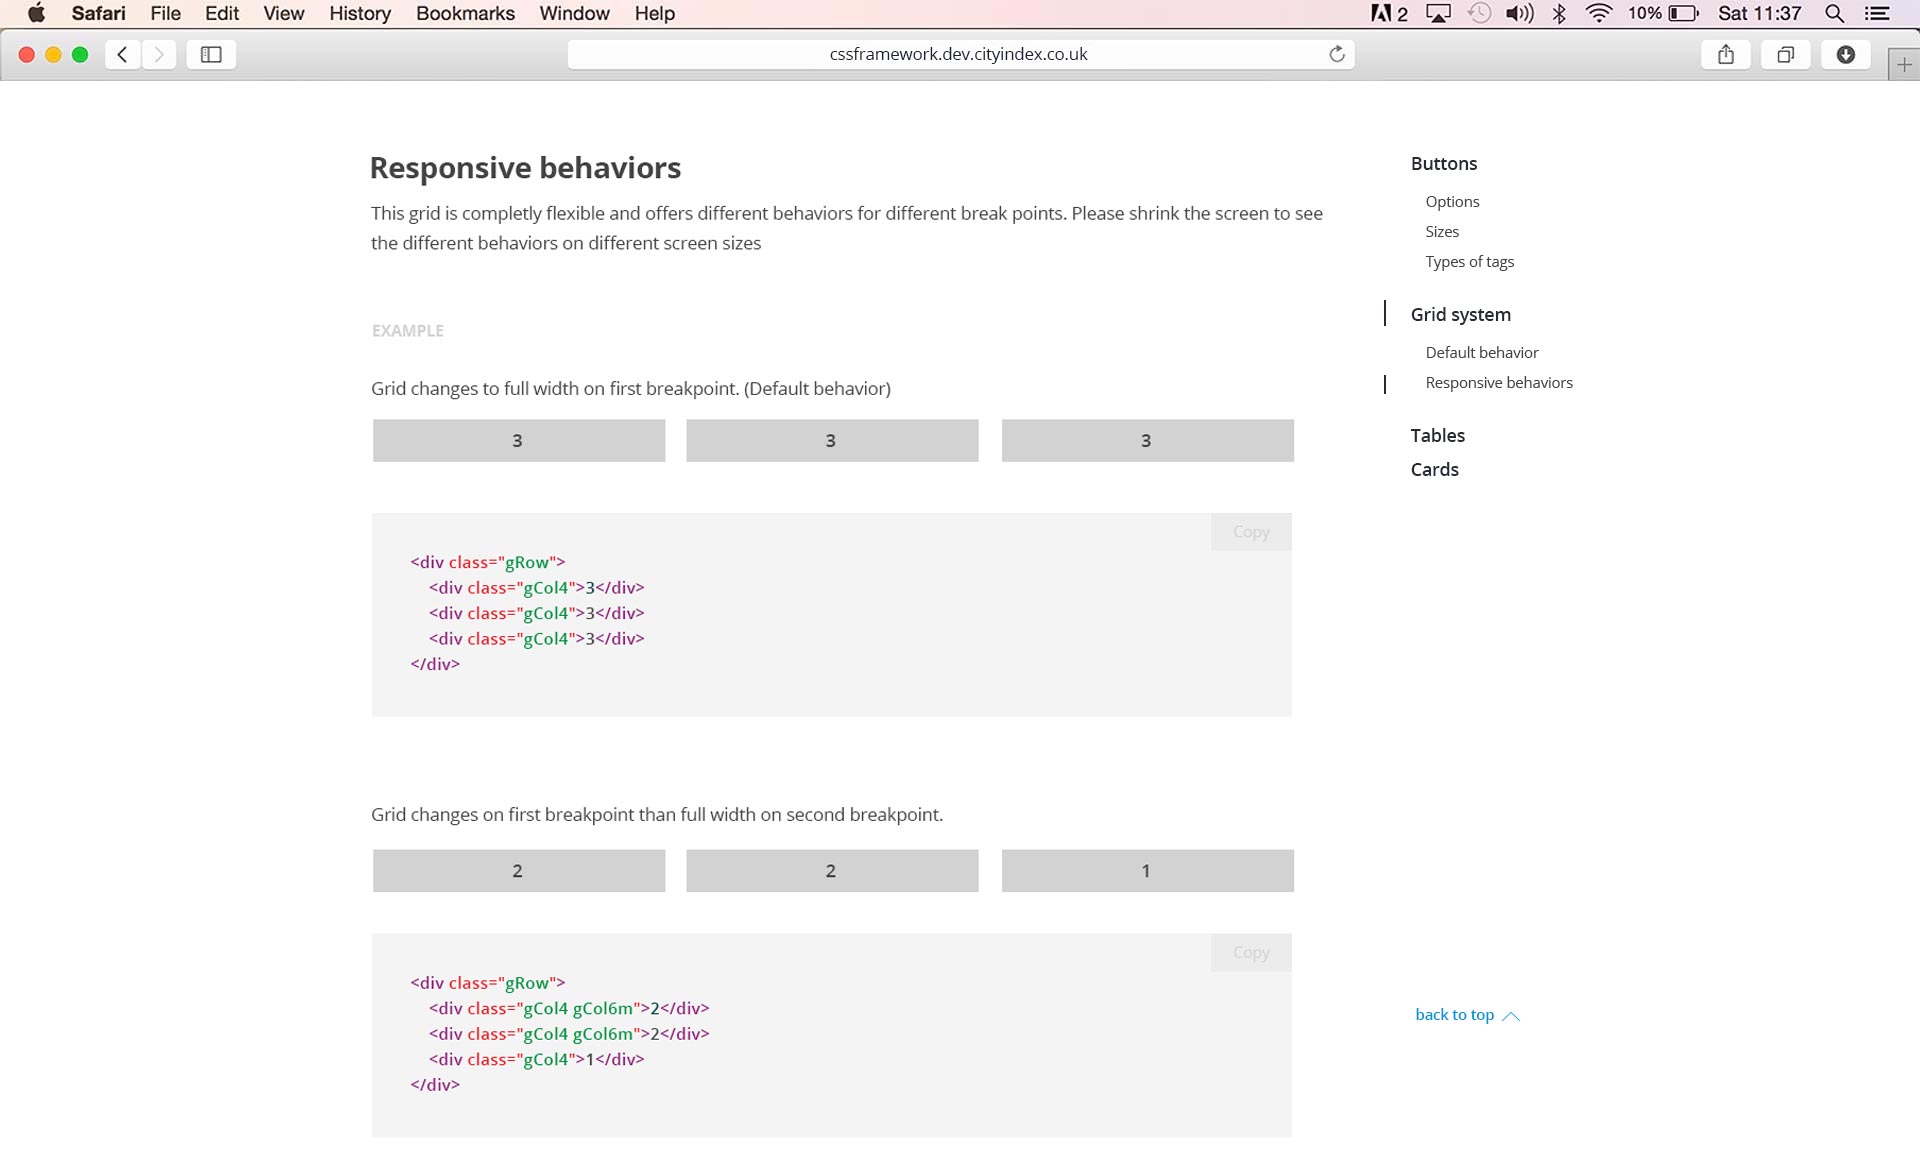Navigate to the Tables section
Image resolution: width=1920 pixels, height=1150 pixels.
coord(1437,436)
